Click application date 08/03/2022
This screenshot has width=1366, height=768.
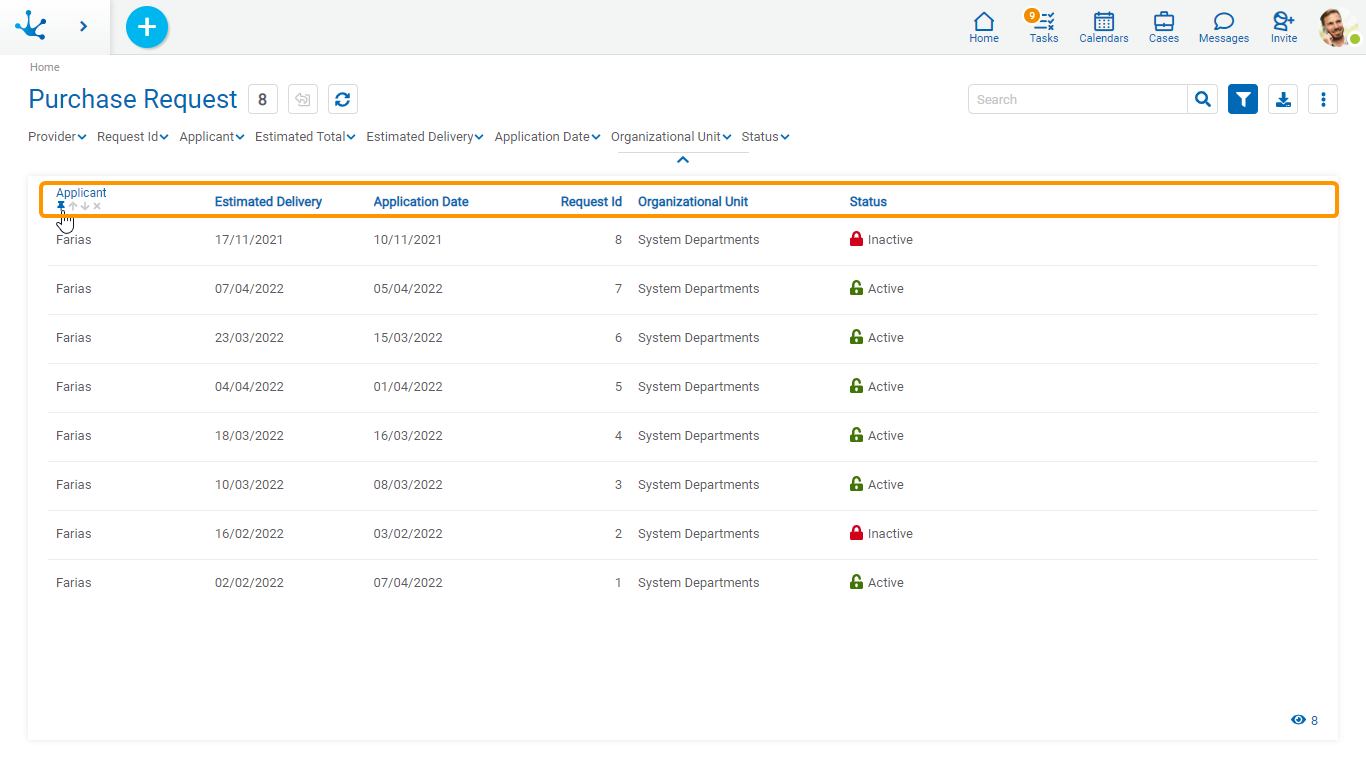pyautogui.click(x=408, y=485)
